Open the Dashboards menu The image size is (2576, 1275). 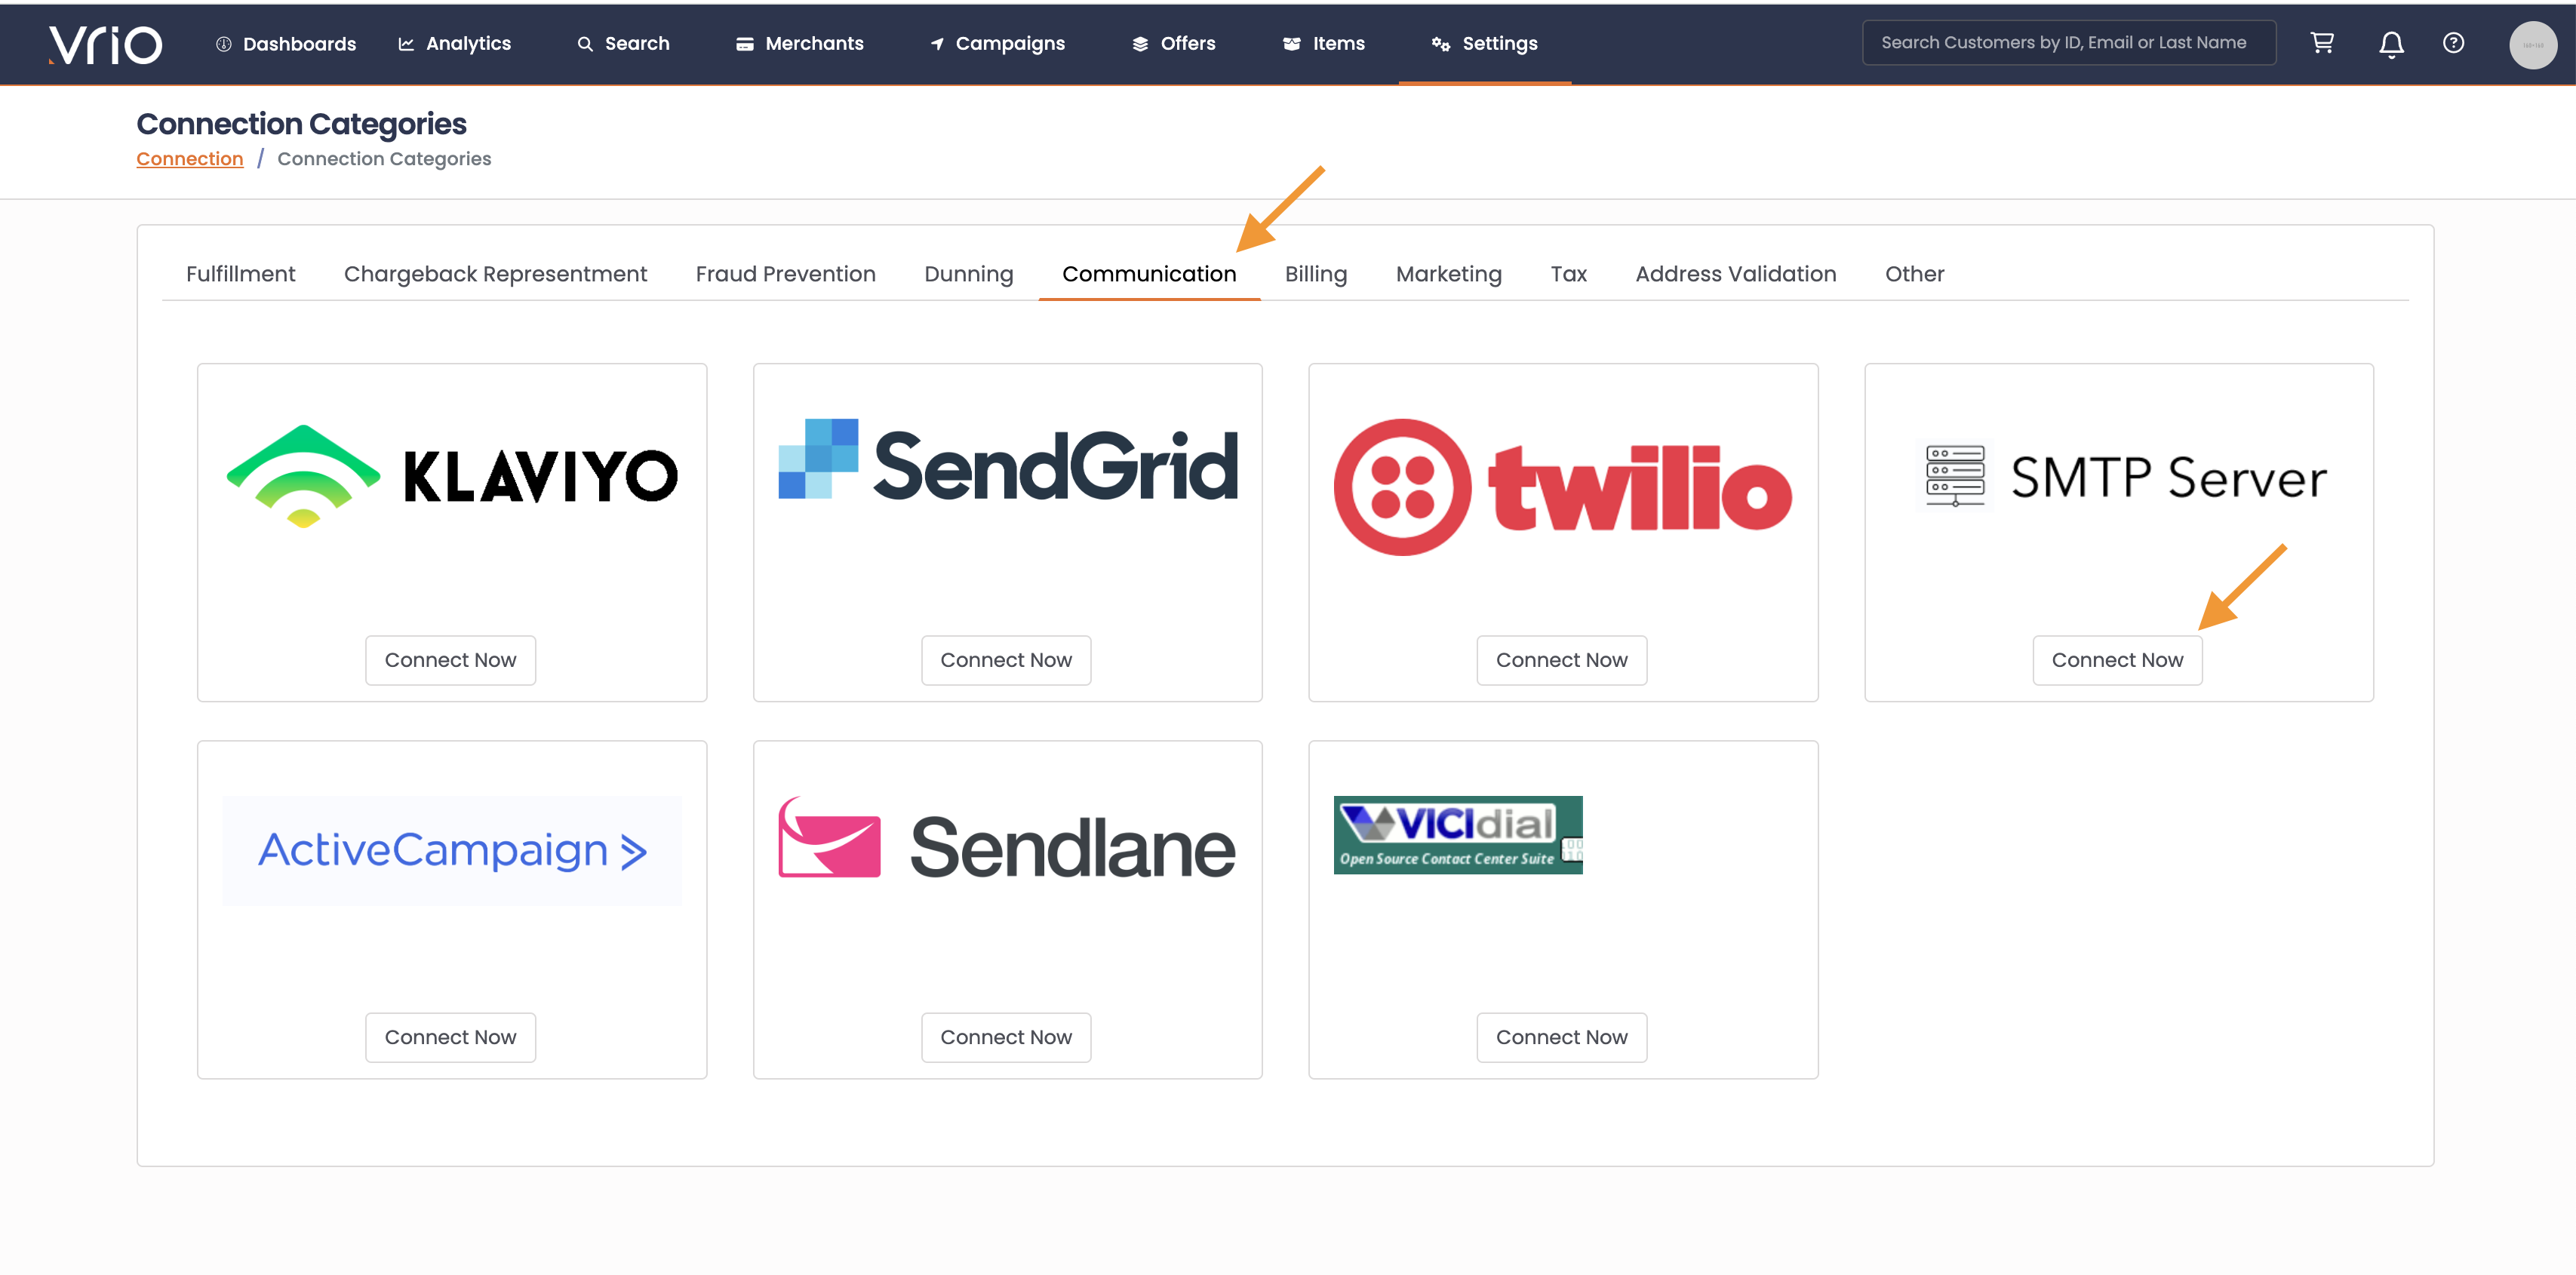(x=286, y=44)
